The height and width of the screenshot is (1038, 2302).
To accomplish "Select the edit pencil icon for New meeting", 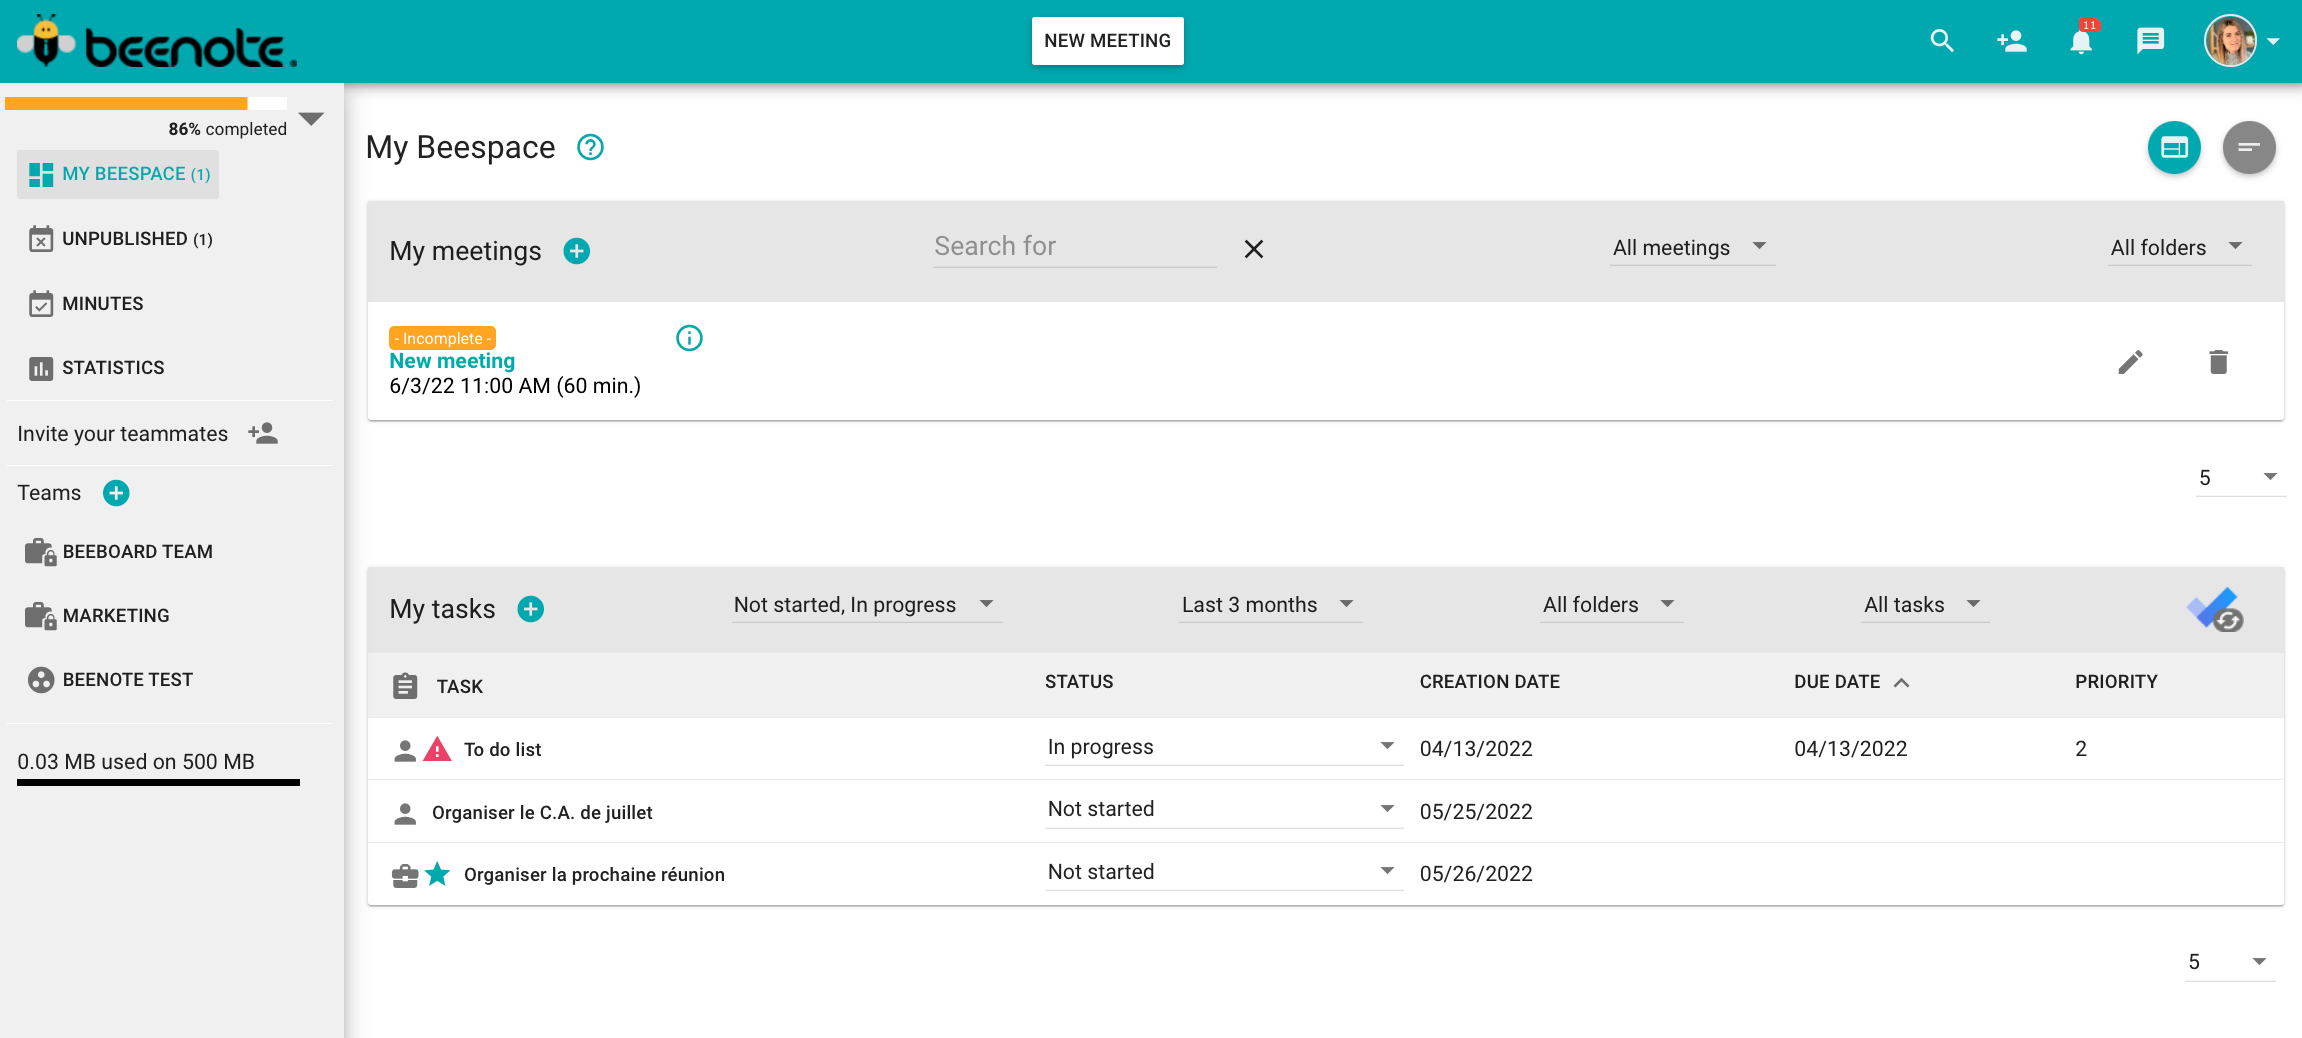I will point(2131,362).
